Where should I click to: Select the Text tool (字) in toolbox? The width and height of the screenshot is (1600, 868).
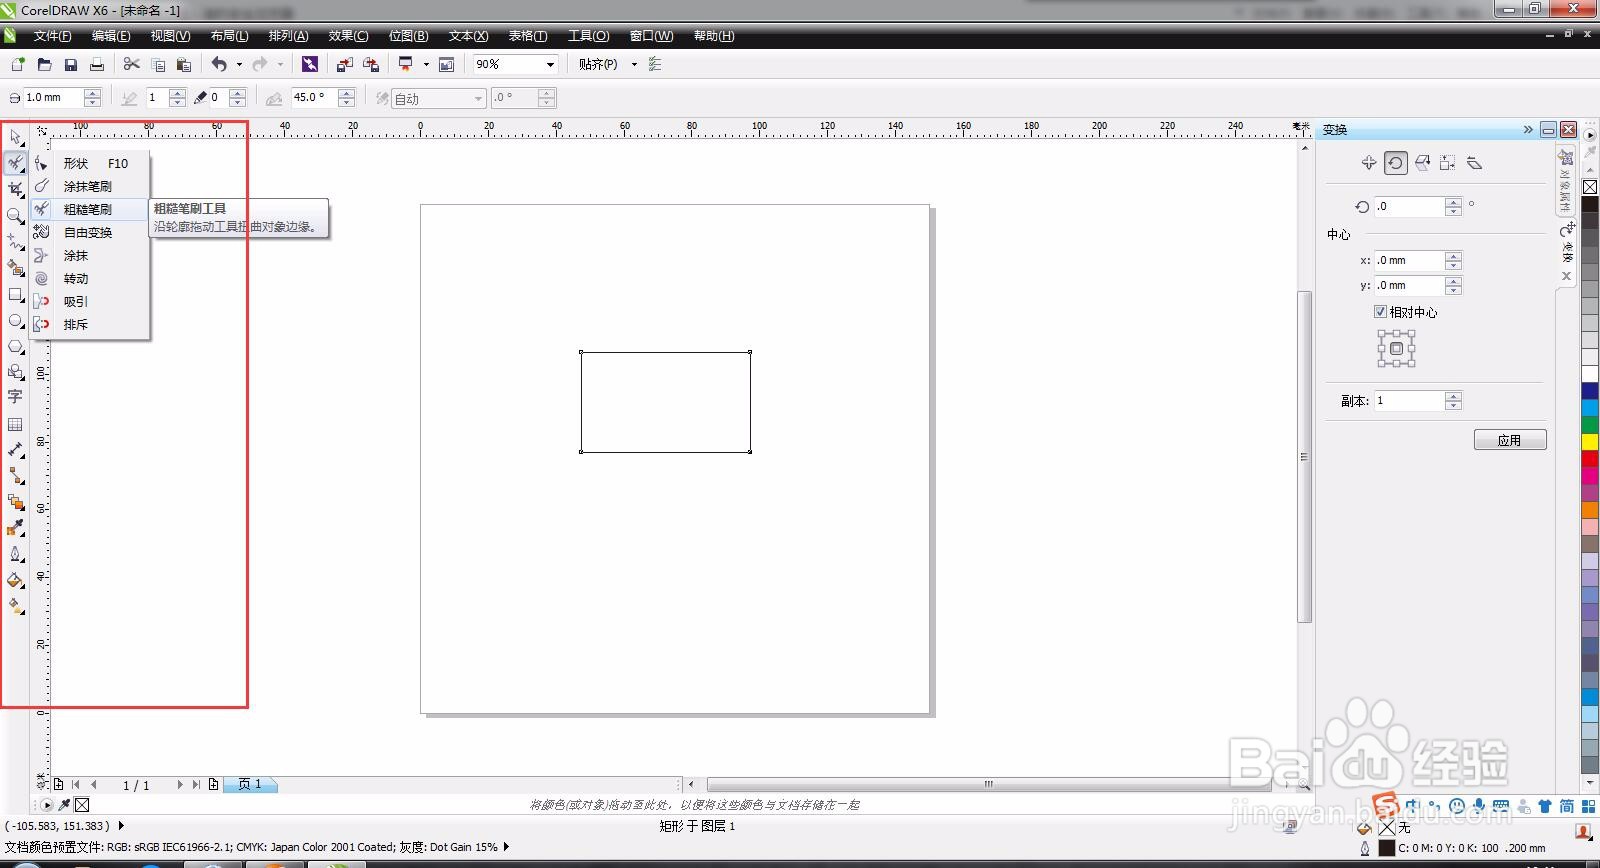coord(15,397)
